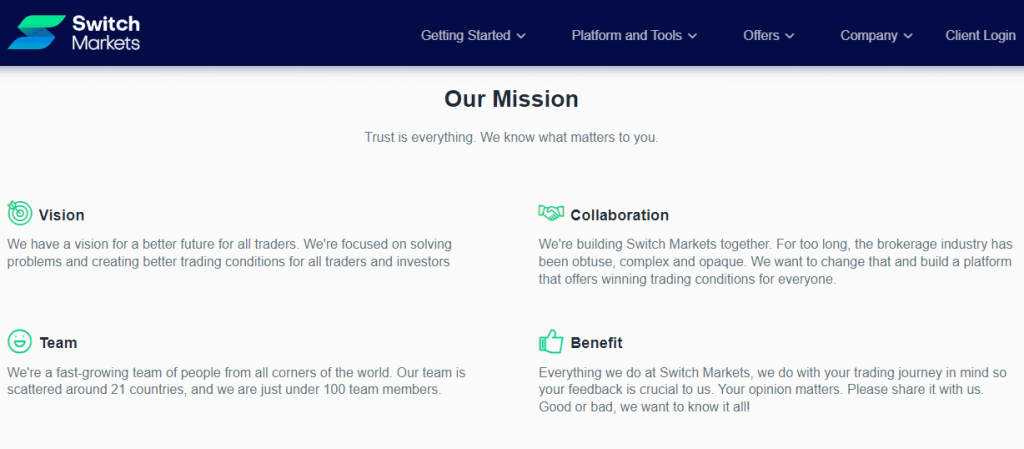Click the Team smiley face icon
Viewport: 1024px width, 449px height.
tap(20, 341)
